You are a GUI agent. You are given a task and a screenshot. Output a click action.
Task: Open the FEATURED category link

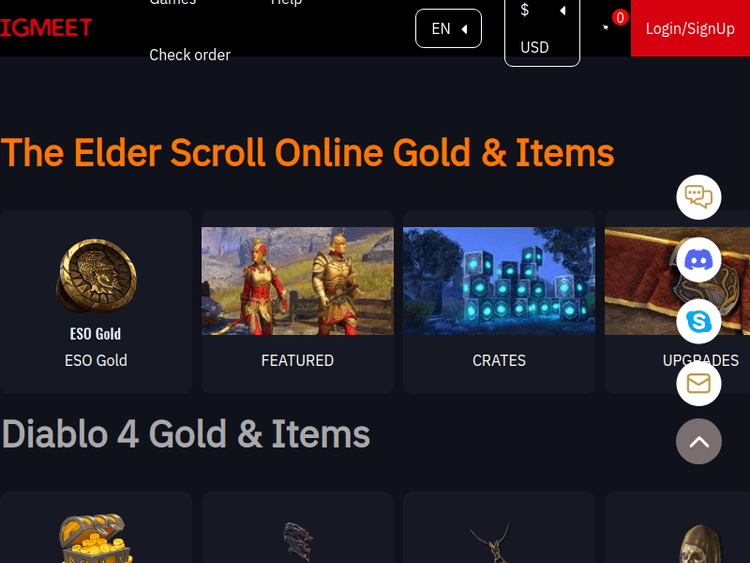298,360
